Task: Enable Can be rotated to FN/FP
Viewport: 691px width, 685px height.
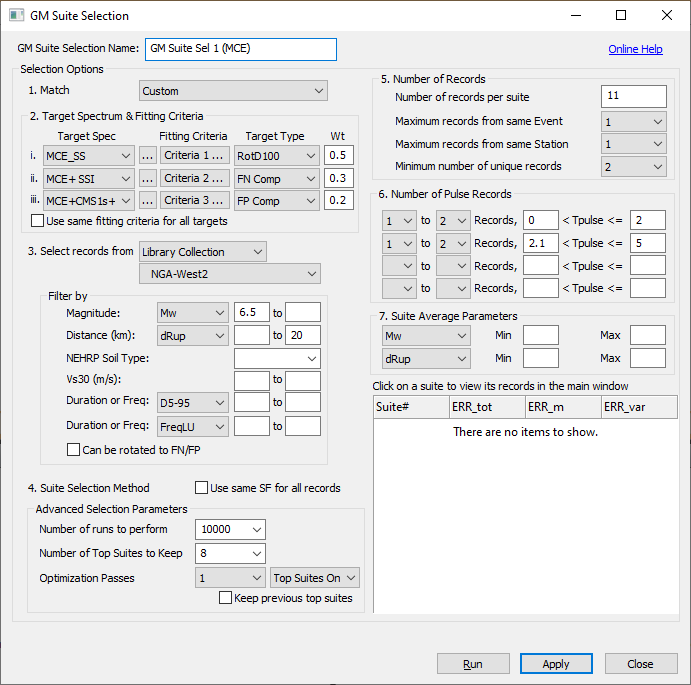Action: point(73,450)
